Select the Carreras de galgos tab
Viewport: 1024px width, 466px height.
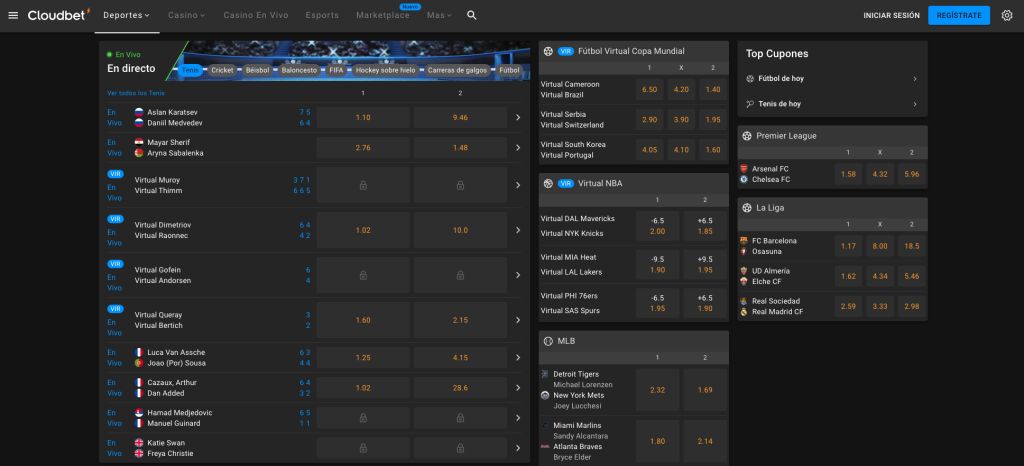tap(458, 70)
